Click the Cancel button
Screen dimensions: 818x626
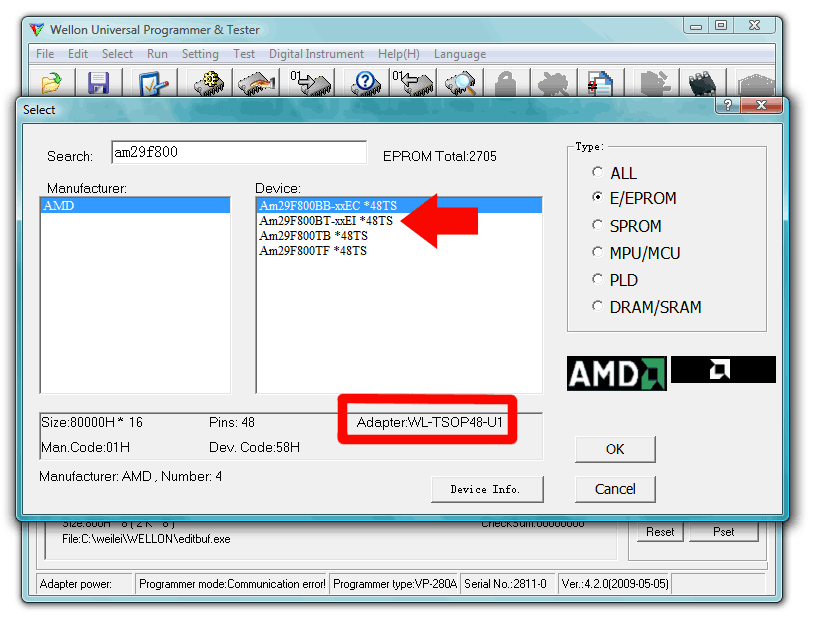coord(615,489)
